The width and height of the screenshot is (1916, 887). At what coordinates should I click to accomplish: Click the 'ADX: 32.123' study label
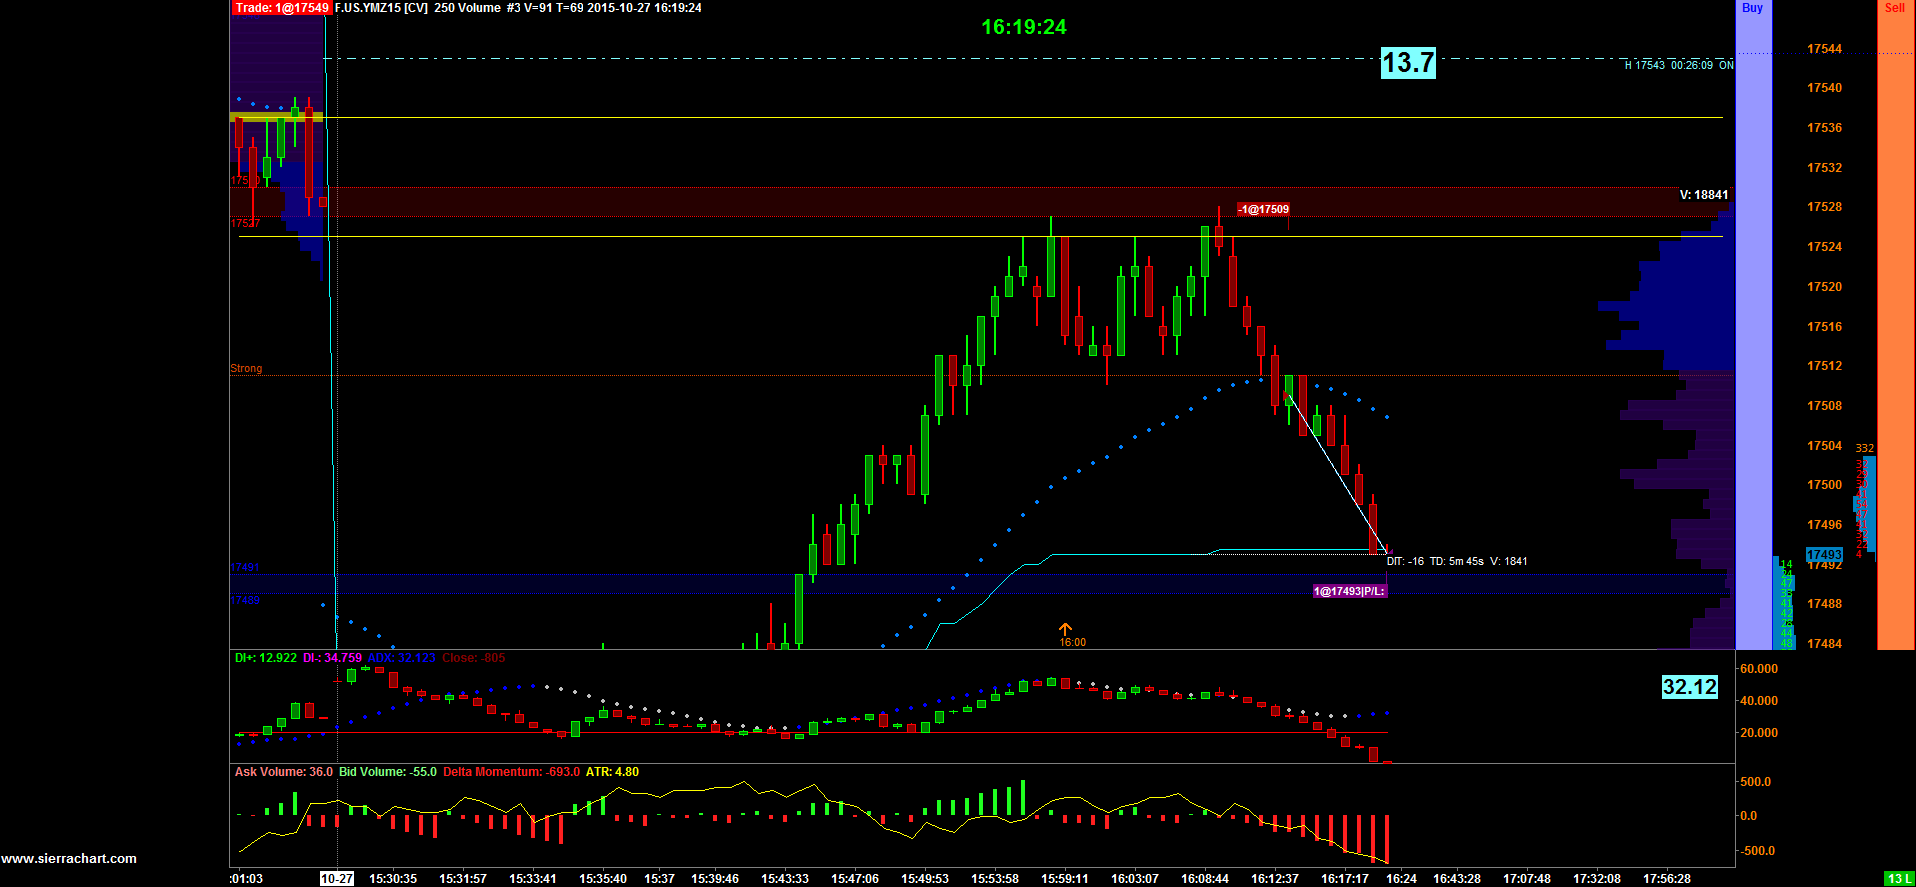402,658
